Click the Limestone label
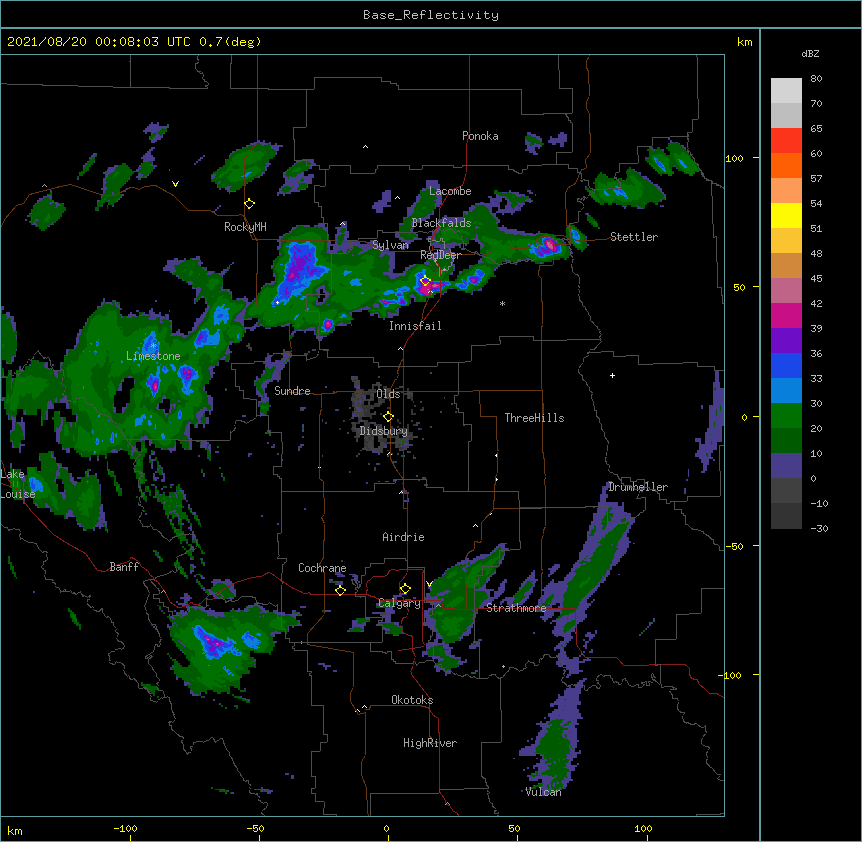862x842 pixels. (x=153, y=356)
